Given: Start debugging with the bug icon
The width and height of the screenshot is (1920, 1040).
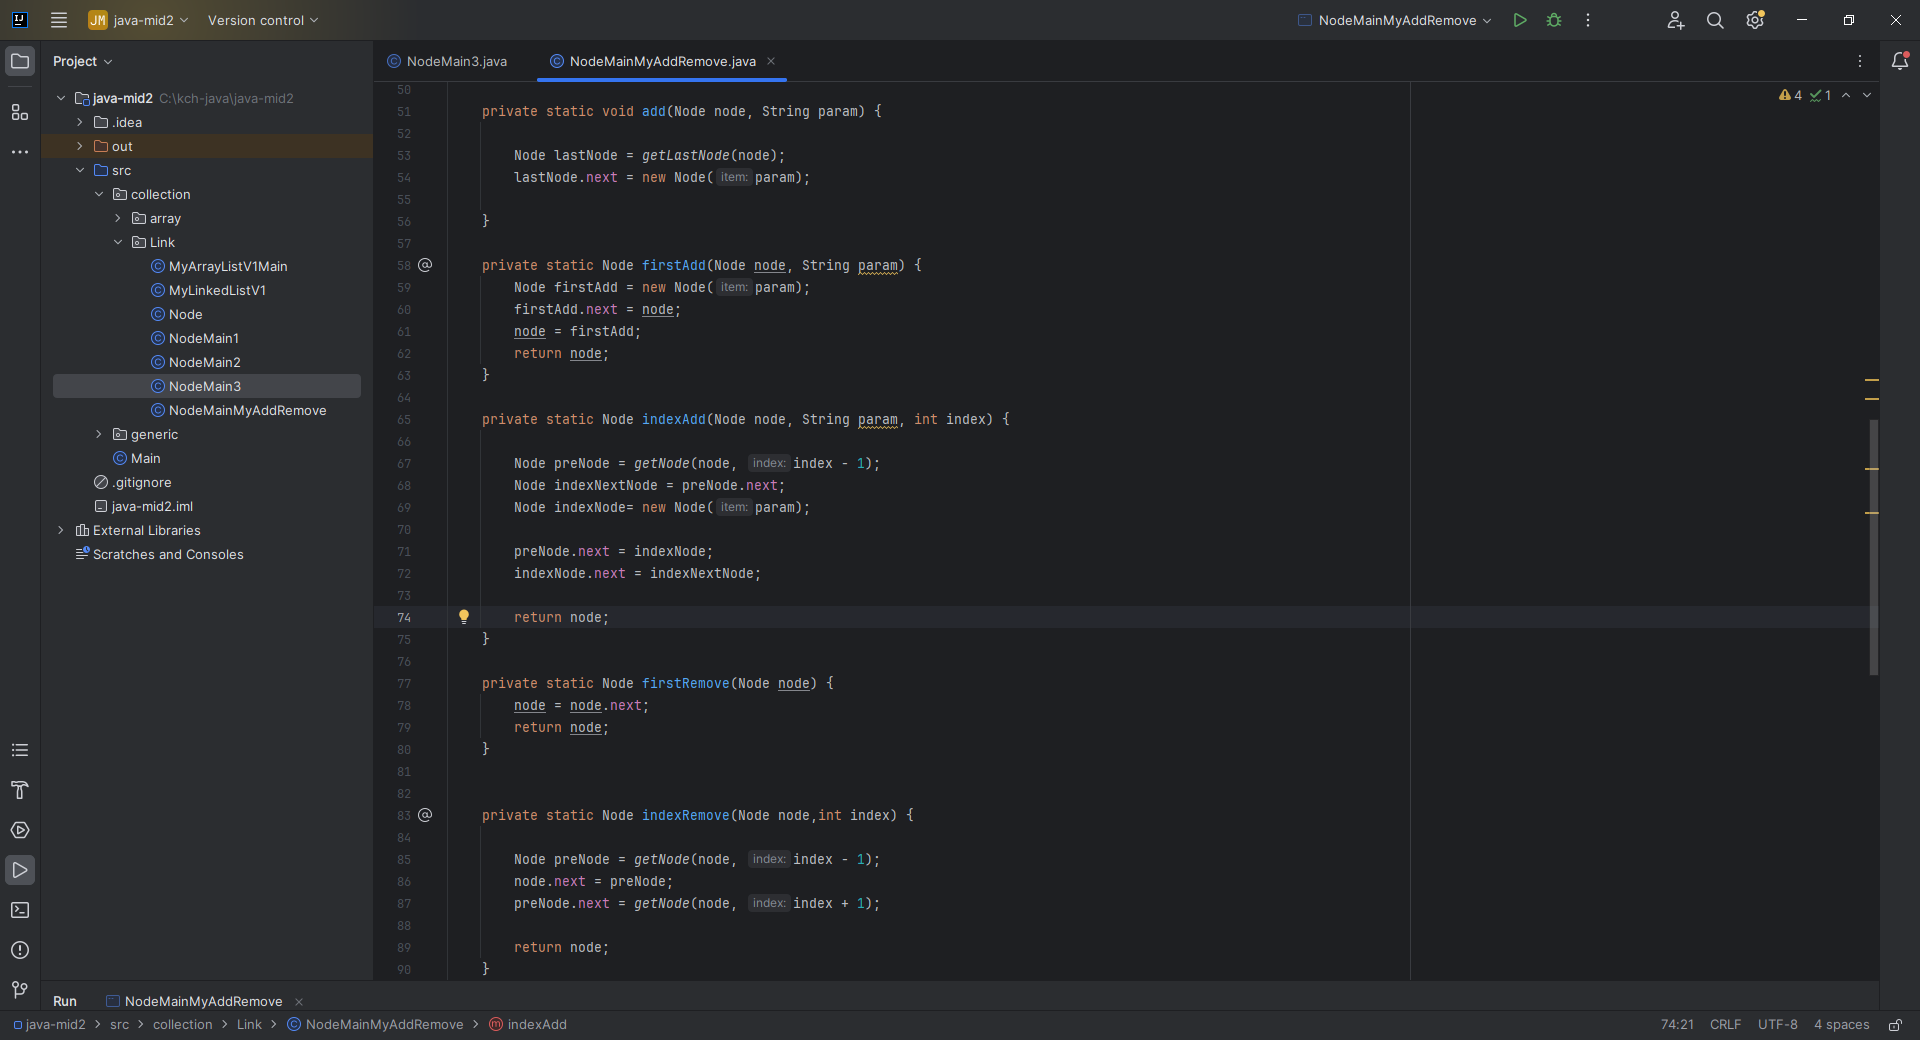Looking at the screenshot, I should click(1554, 20).
